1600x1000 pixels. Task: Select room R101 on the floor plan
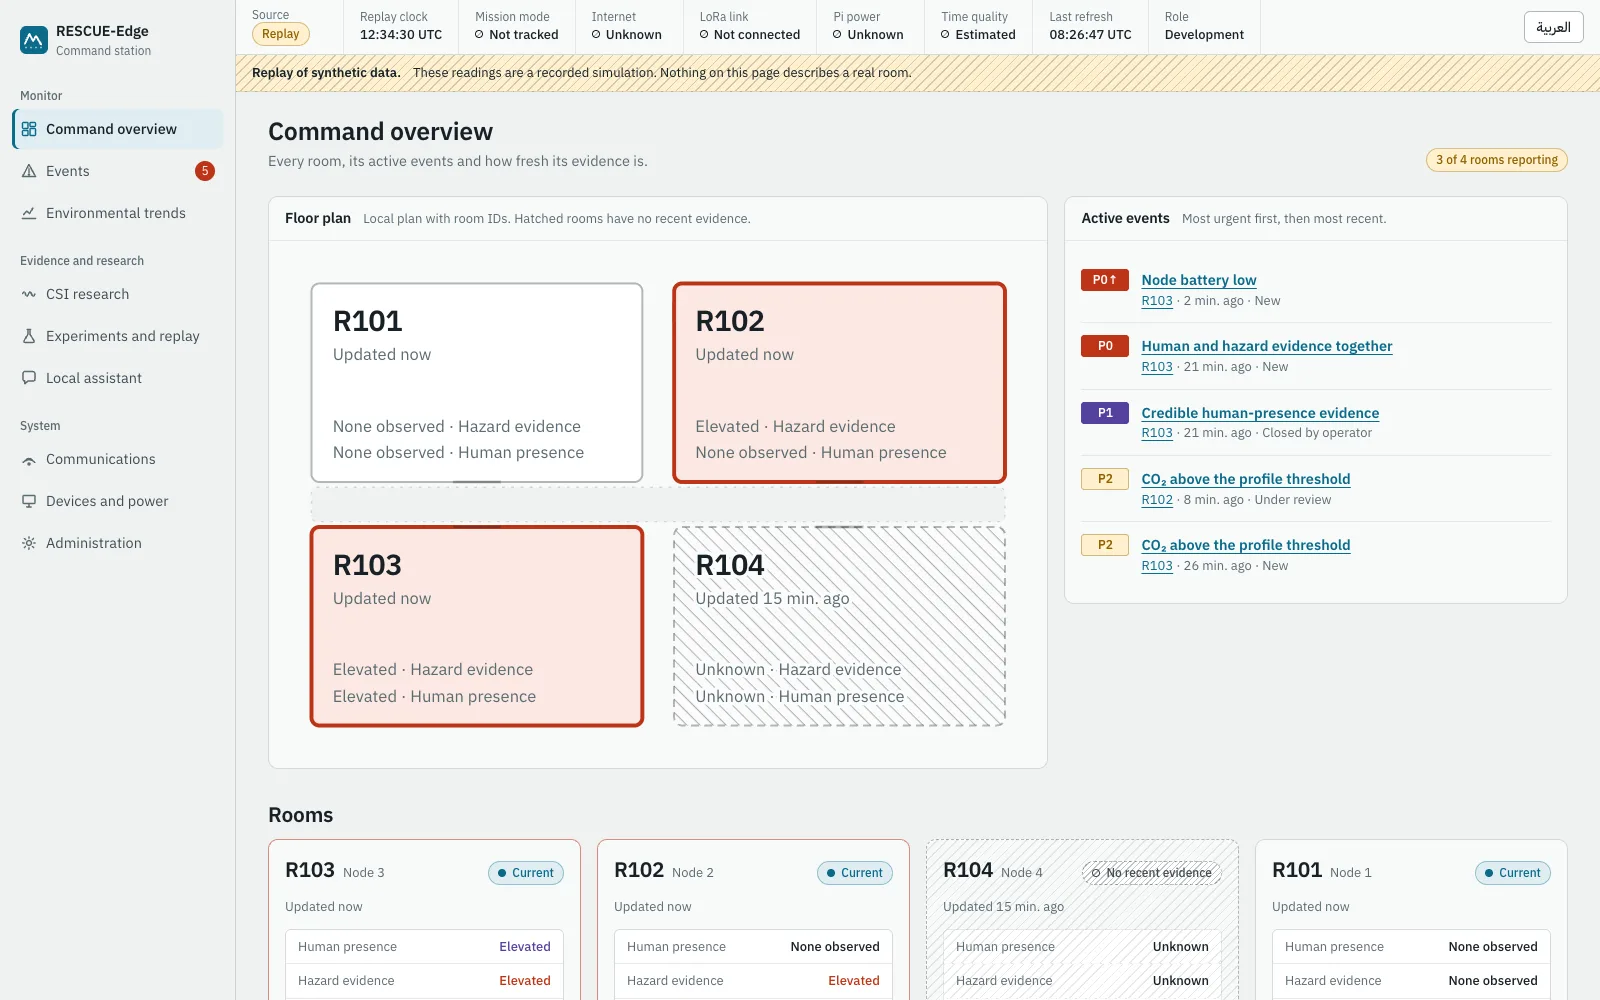coord(477,383)
